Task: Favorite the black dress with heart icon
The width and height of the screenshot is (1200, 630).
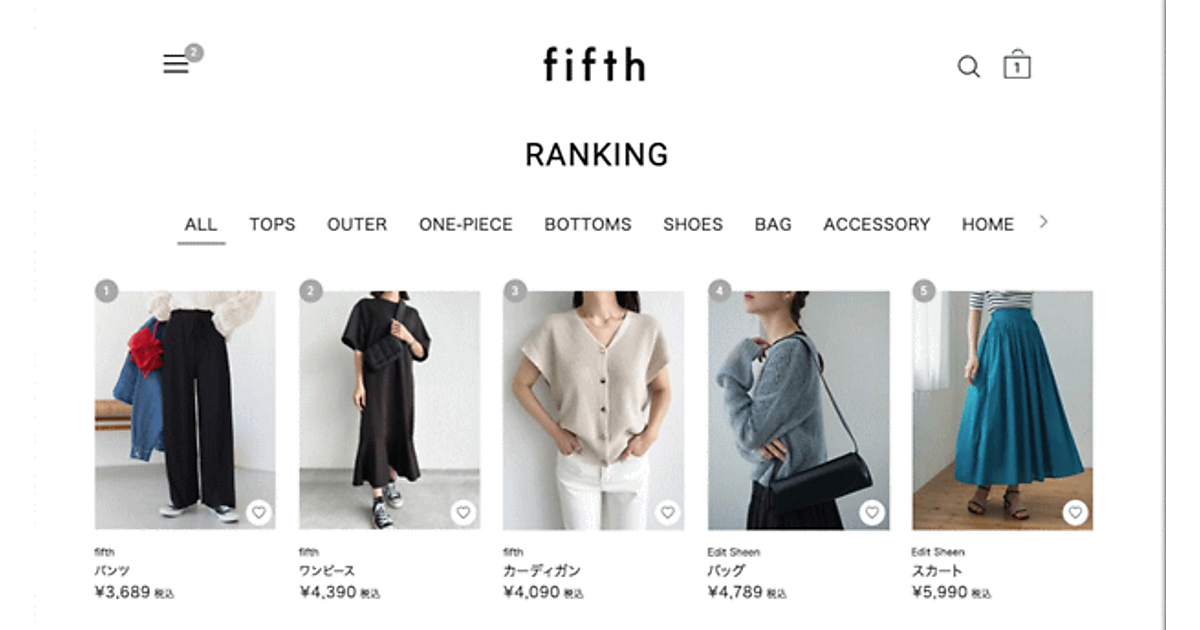Action: click(x=462, y=513)
